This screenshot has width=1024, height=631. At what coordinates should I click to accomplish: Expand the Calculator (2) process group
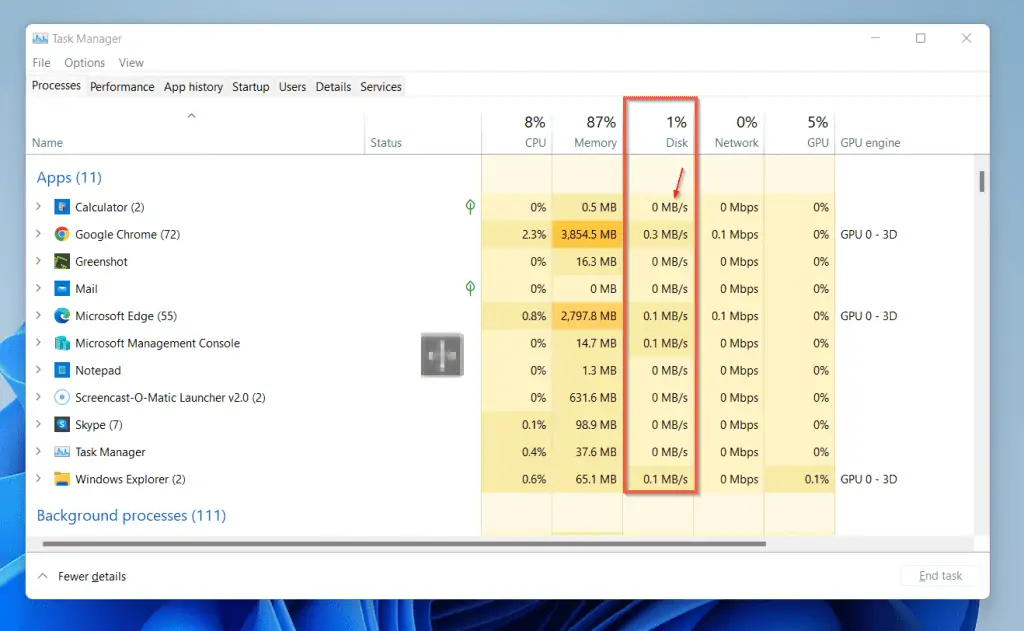tap(39, 206)
